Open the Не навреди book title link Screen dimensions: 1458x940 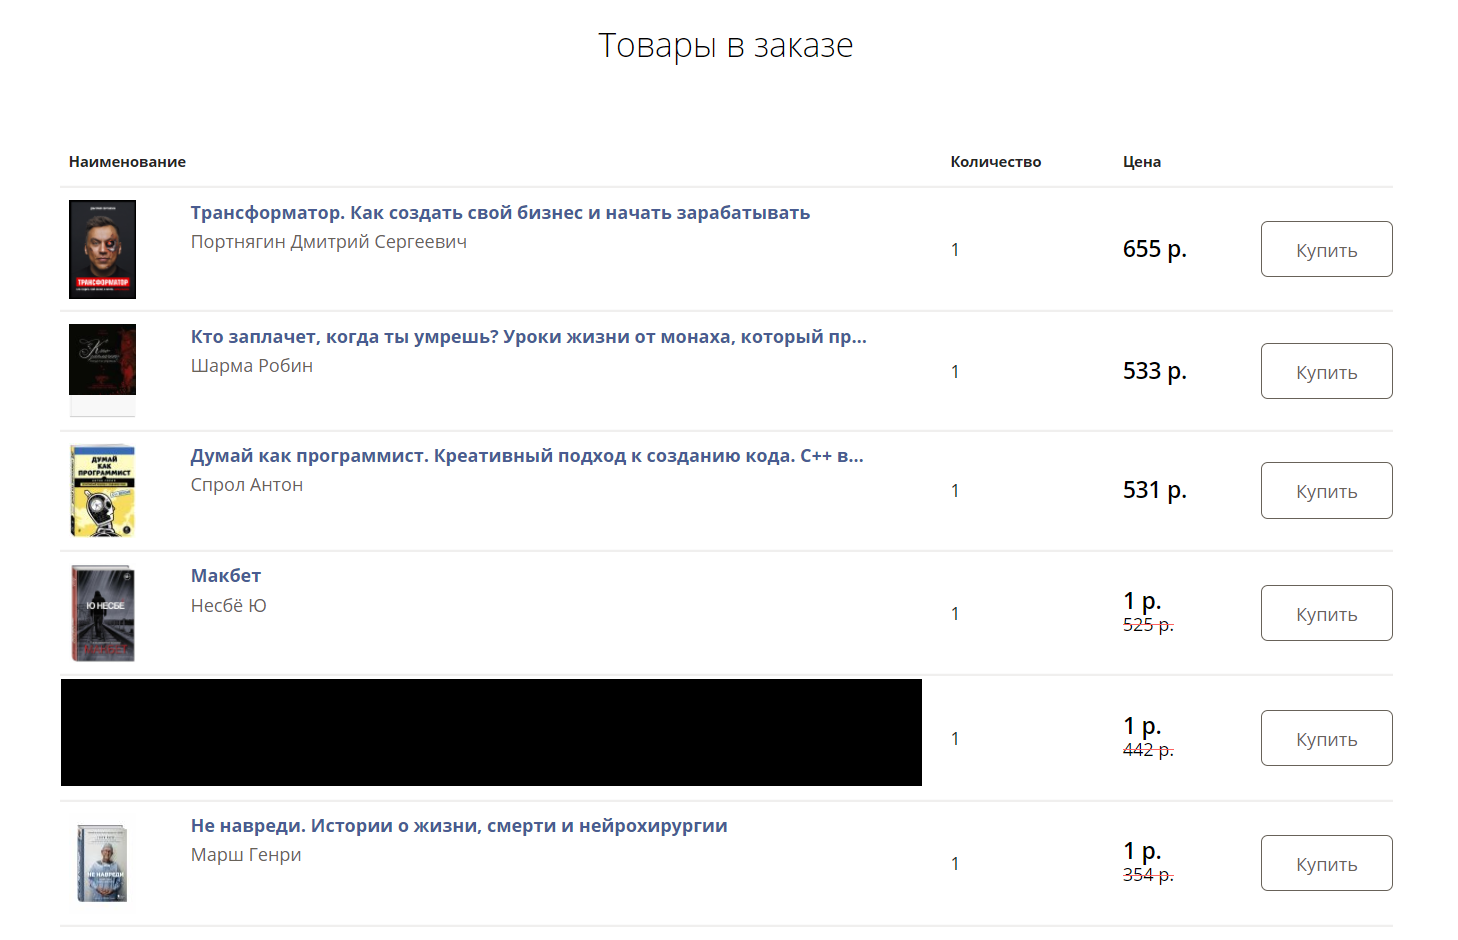point(459,826)
